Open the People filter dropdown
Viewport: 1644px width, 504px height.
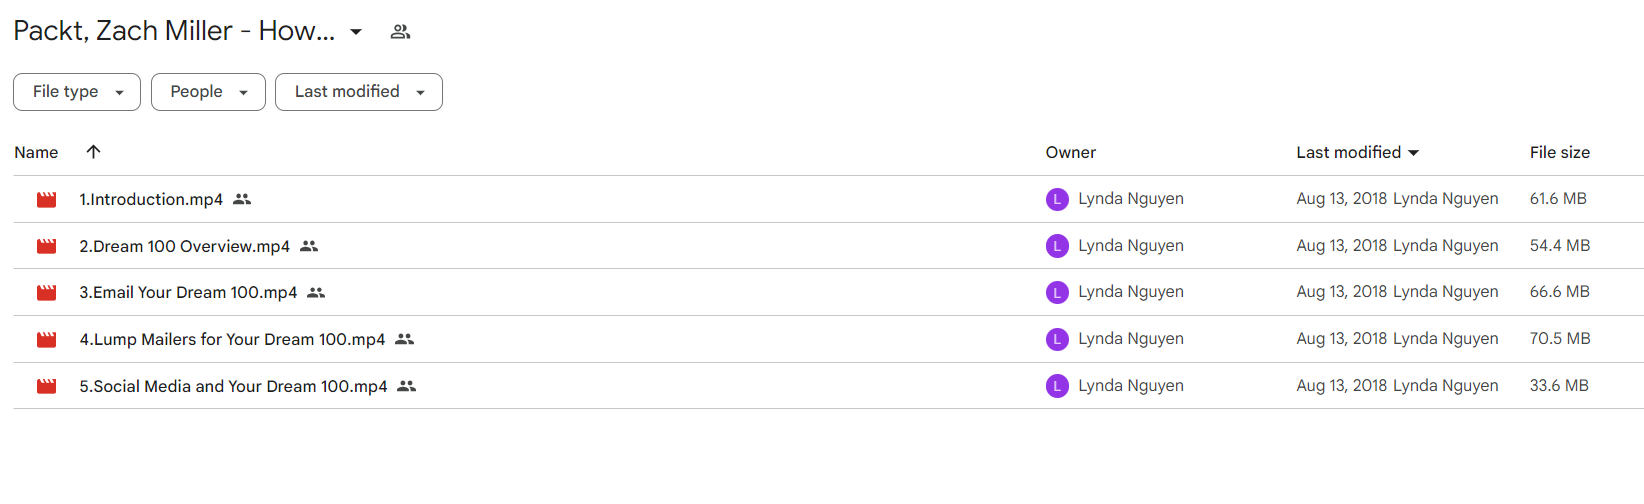208,92
